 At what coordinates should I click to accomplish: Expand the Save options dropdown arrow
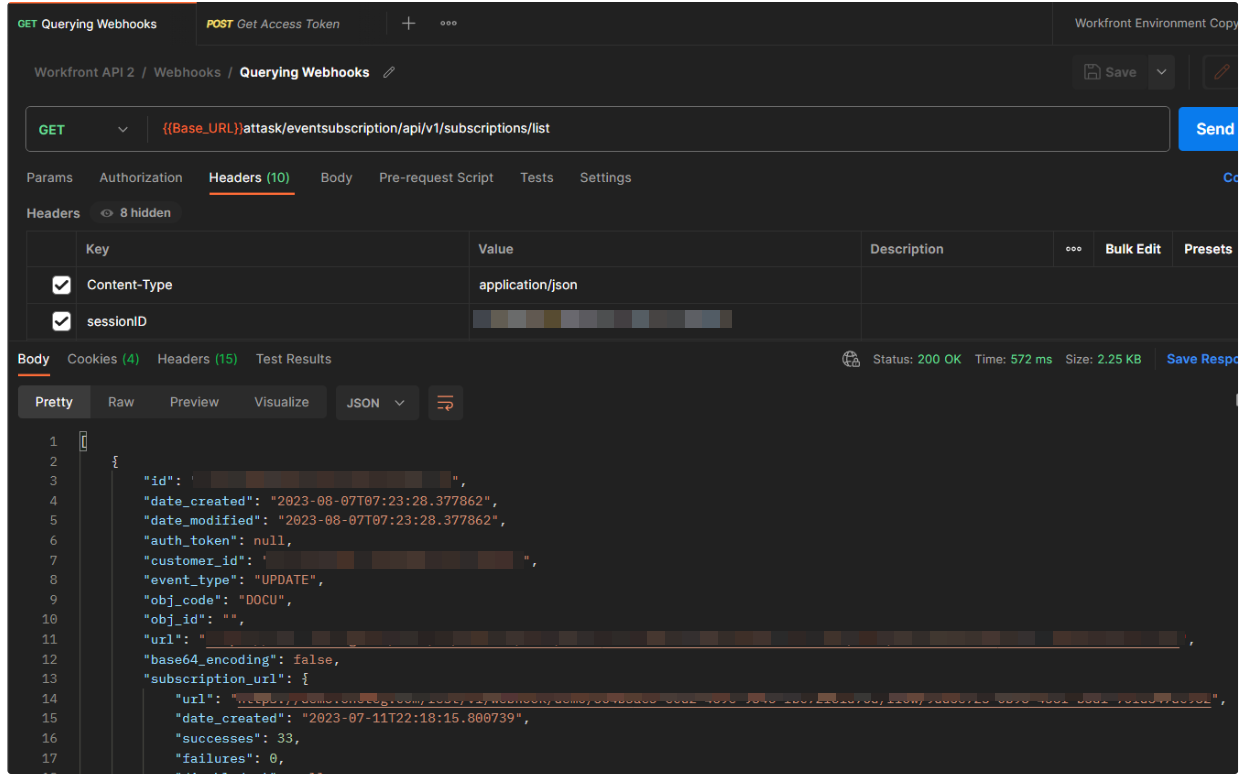pos(1161,72)
